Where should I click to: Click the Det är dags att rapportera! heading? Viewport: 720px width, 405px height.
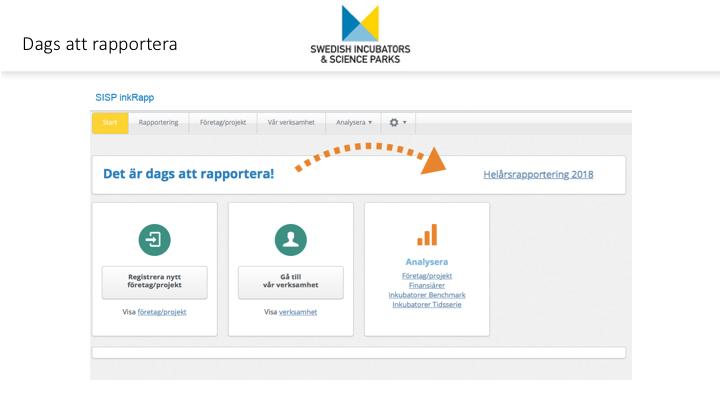(x=188, y=174)
